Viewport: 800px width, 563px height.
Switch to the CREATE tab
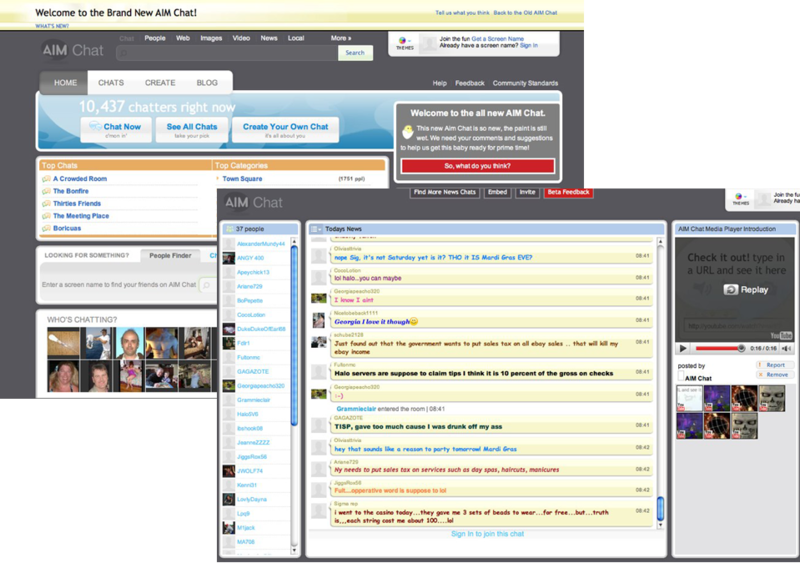click(160, 83)
